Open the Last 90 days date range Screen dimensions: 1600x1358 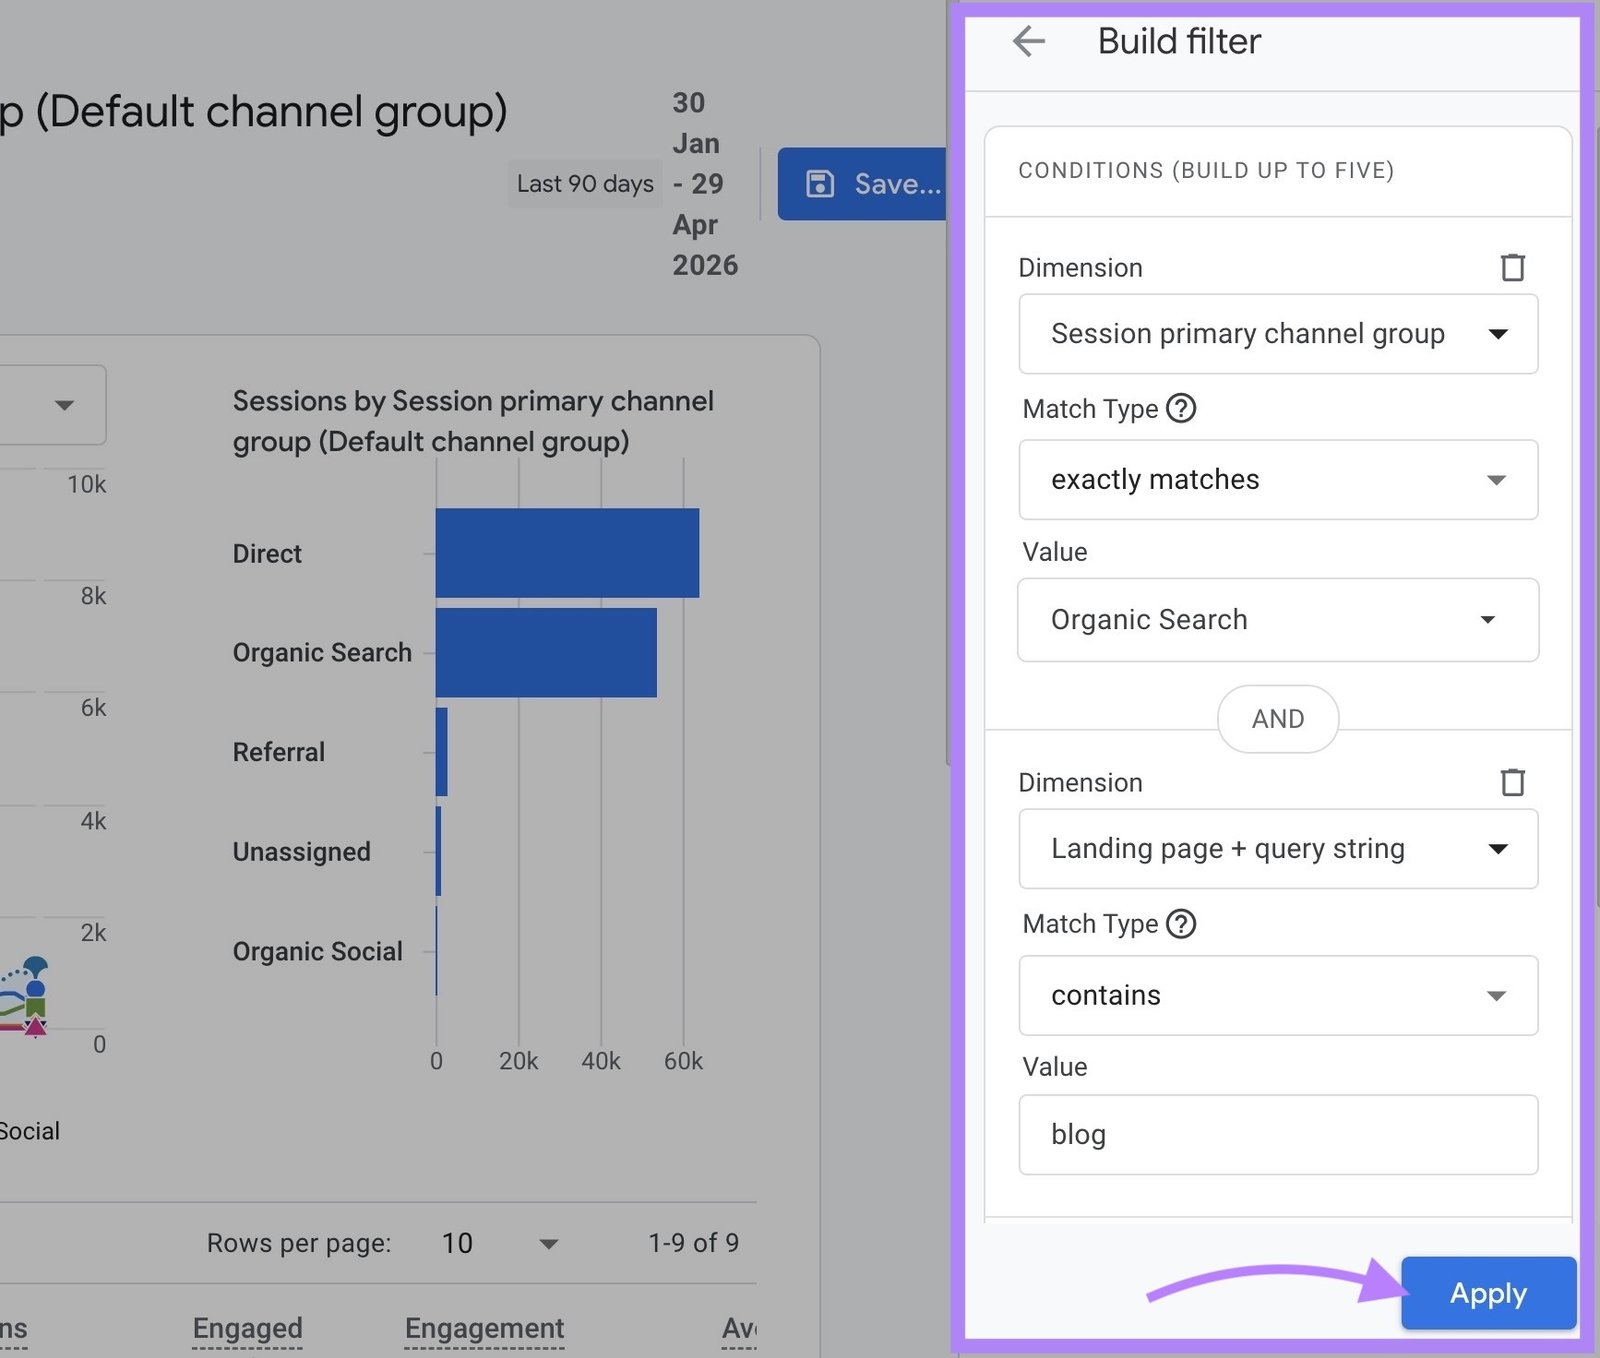(x=585, y=184)
